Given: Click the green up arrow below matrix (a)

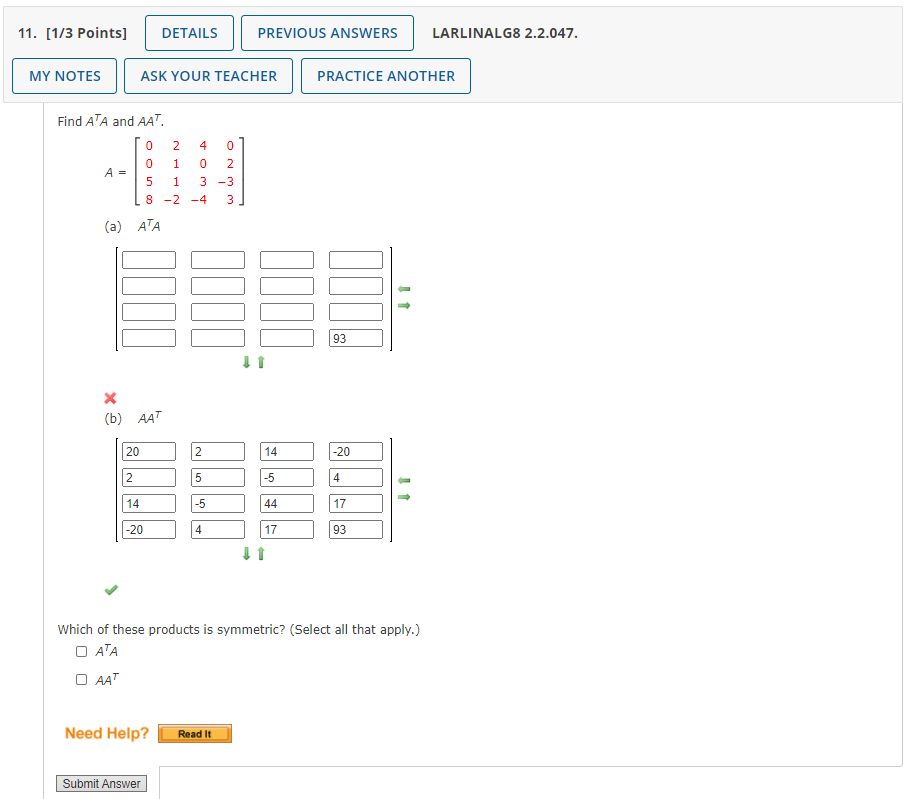Looking at the screenshot, I should click(x=260, y=362).
